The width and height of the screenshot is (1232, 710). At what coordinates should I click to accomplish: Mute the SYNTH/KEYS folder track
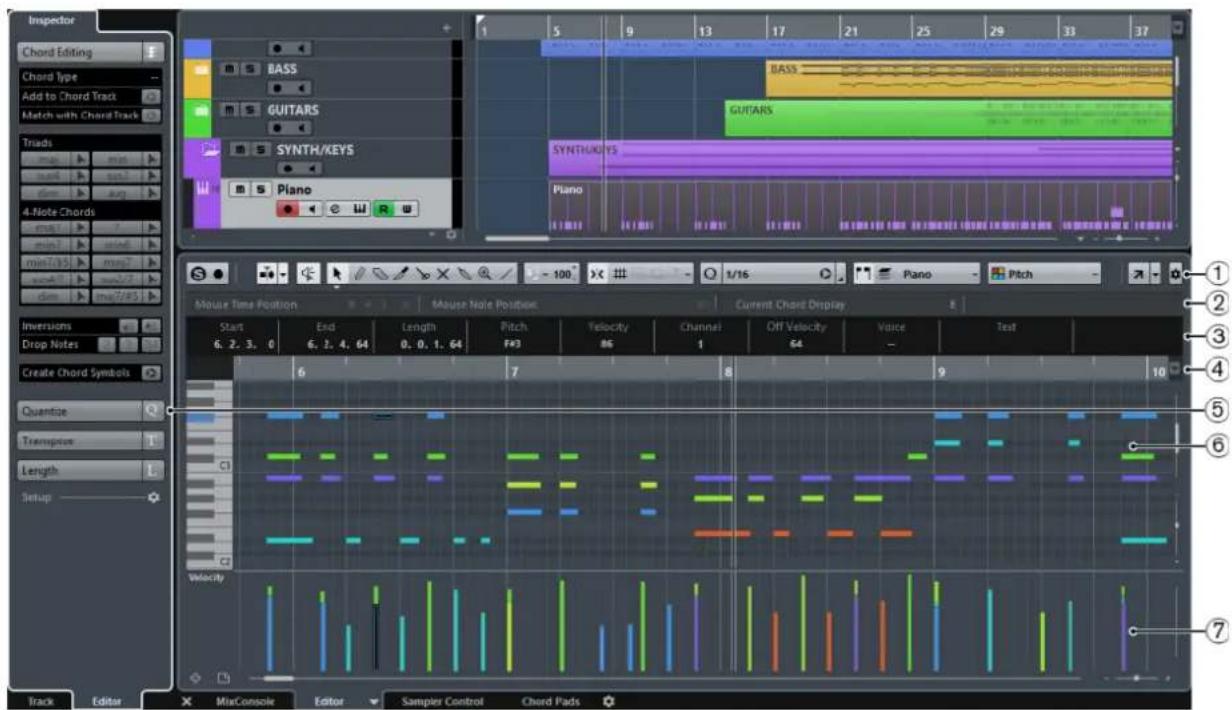click(x=239, y=149)
